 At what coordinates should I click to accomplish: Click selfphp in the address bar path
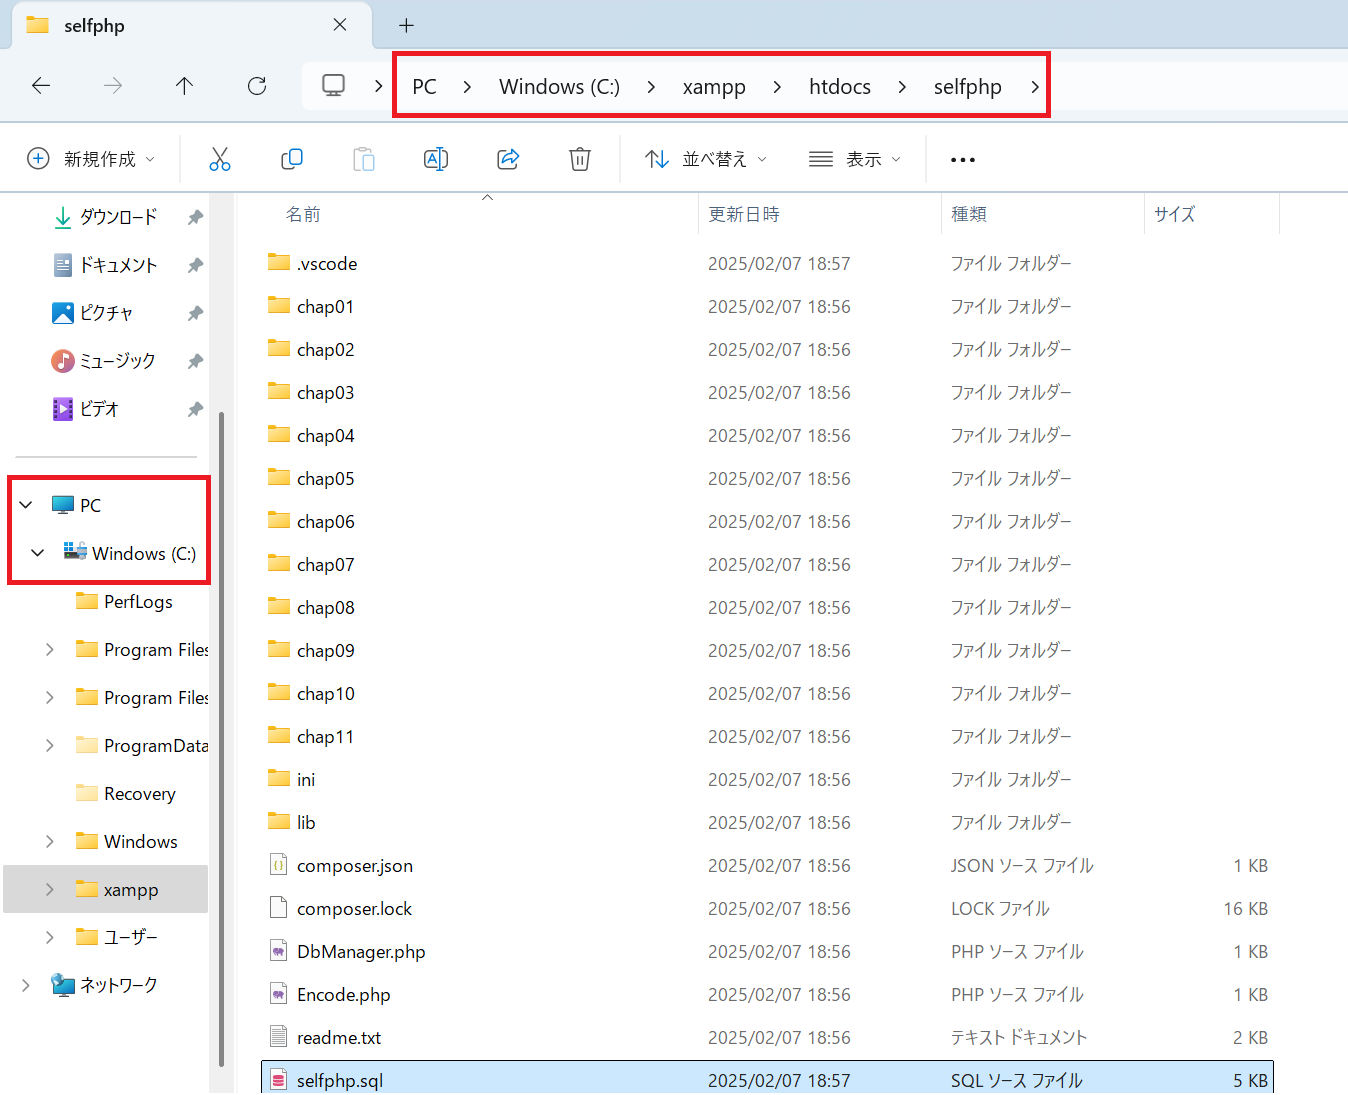pyautogui.click(x=968, y=87)
